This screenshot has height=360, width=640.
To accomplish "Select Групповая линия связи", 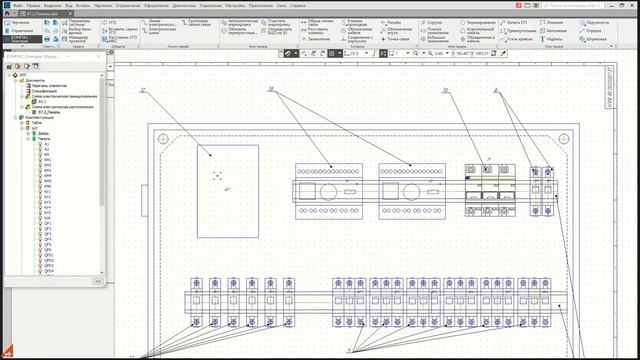I will pos(197,22).
